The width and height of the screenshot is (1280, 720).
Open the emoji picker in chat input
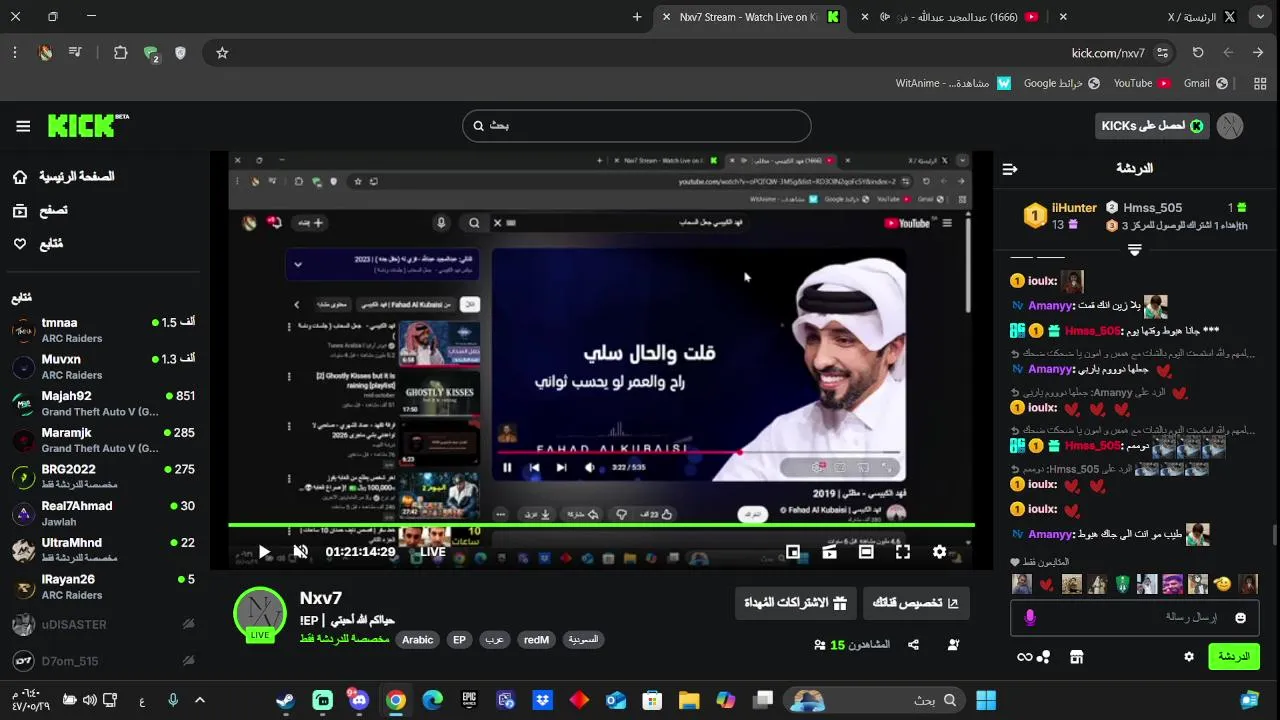coord(1240,618)
